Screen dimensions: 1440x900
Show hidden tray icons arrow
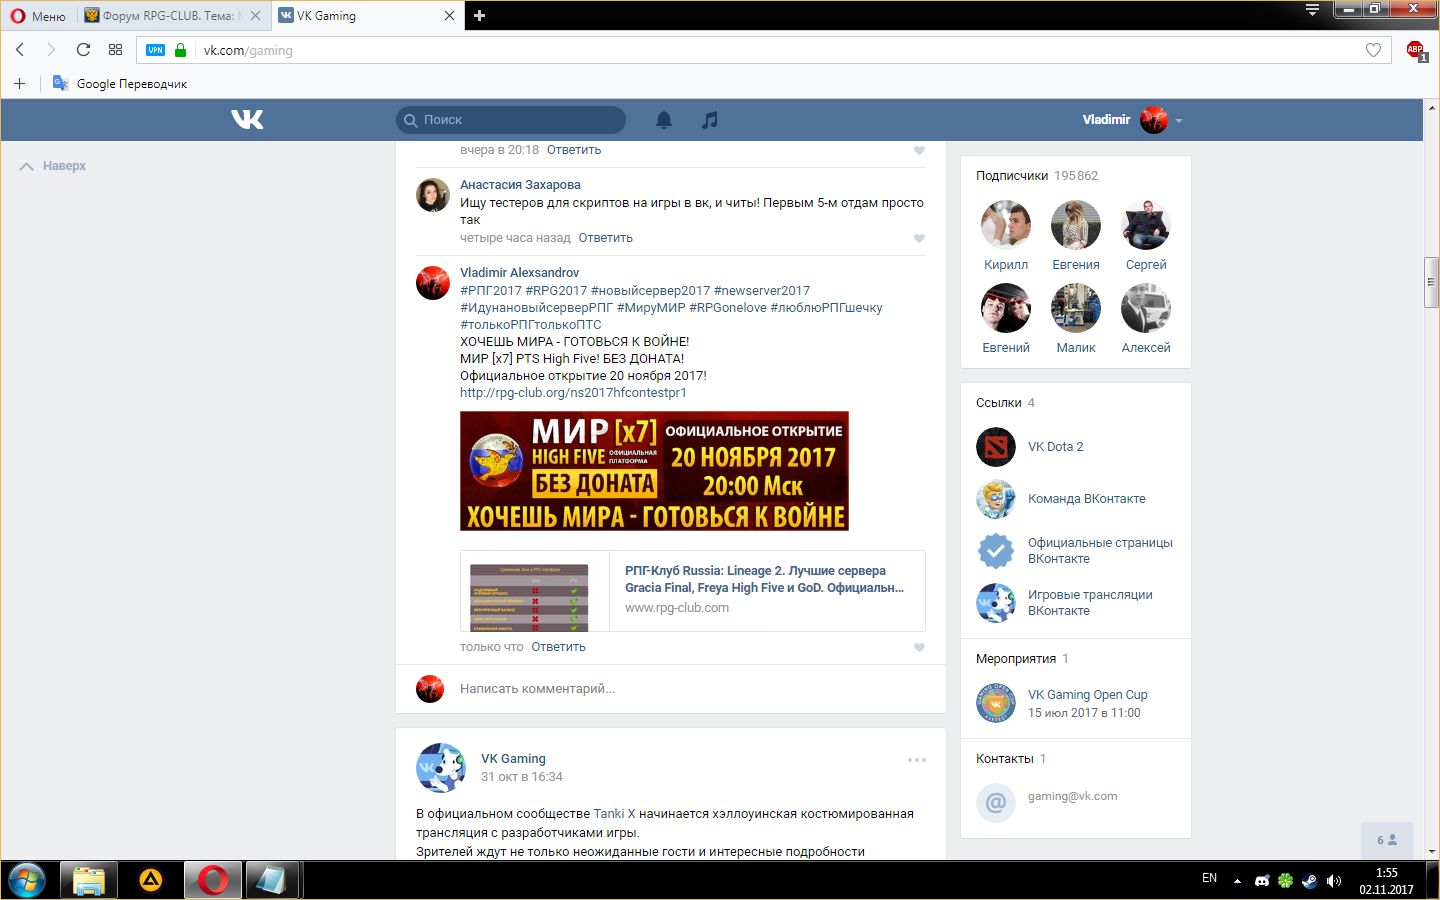tap(1237, 881)
